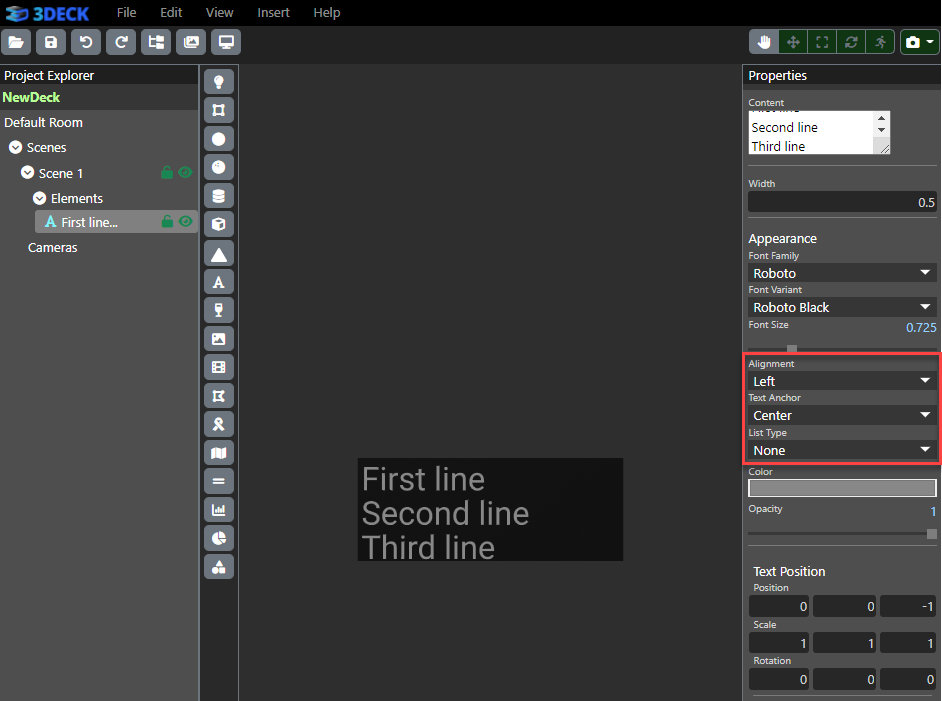Open the Insert menu
The width and height of the screenshot is (942, 701).
point(273,13)
